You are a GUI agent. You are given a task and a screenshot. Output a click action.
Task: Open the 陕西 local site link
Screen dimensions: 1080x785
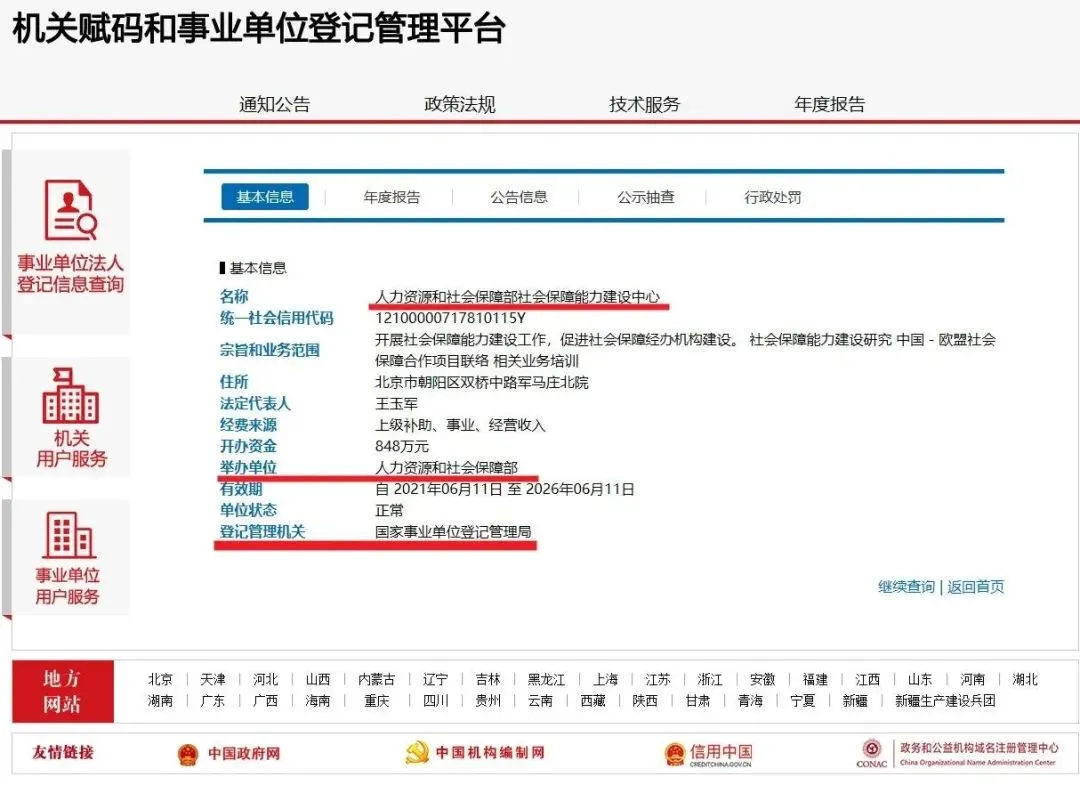coord(645,701)
